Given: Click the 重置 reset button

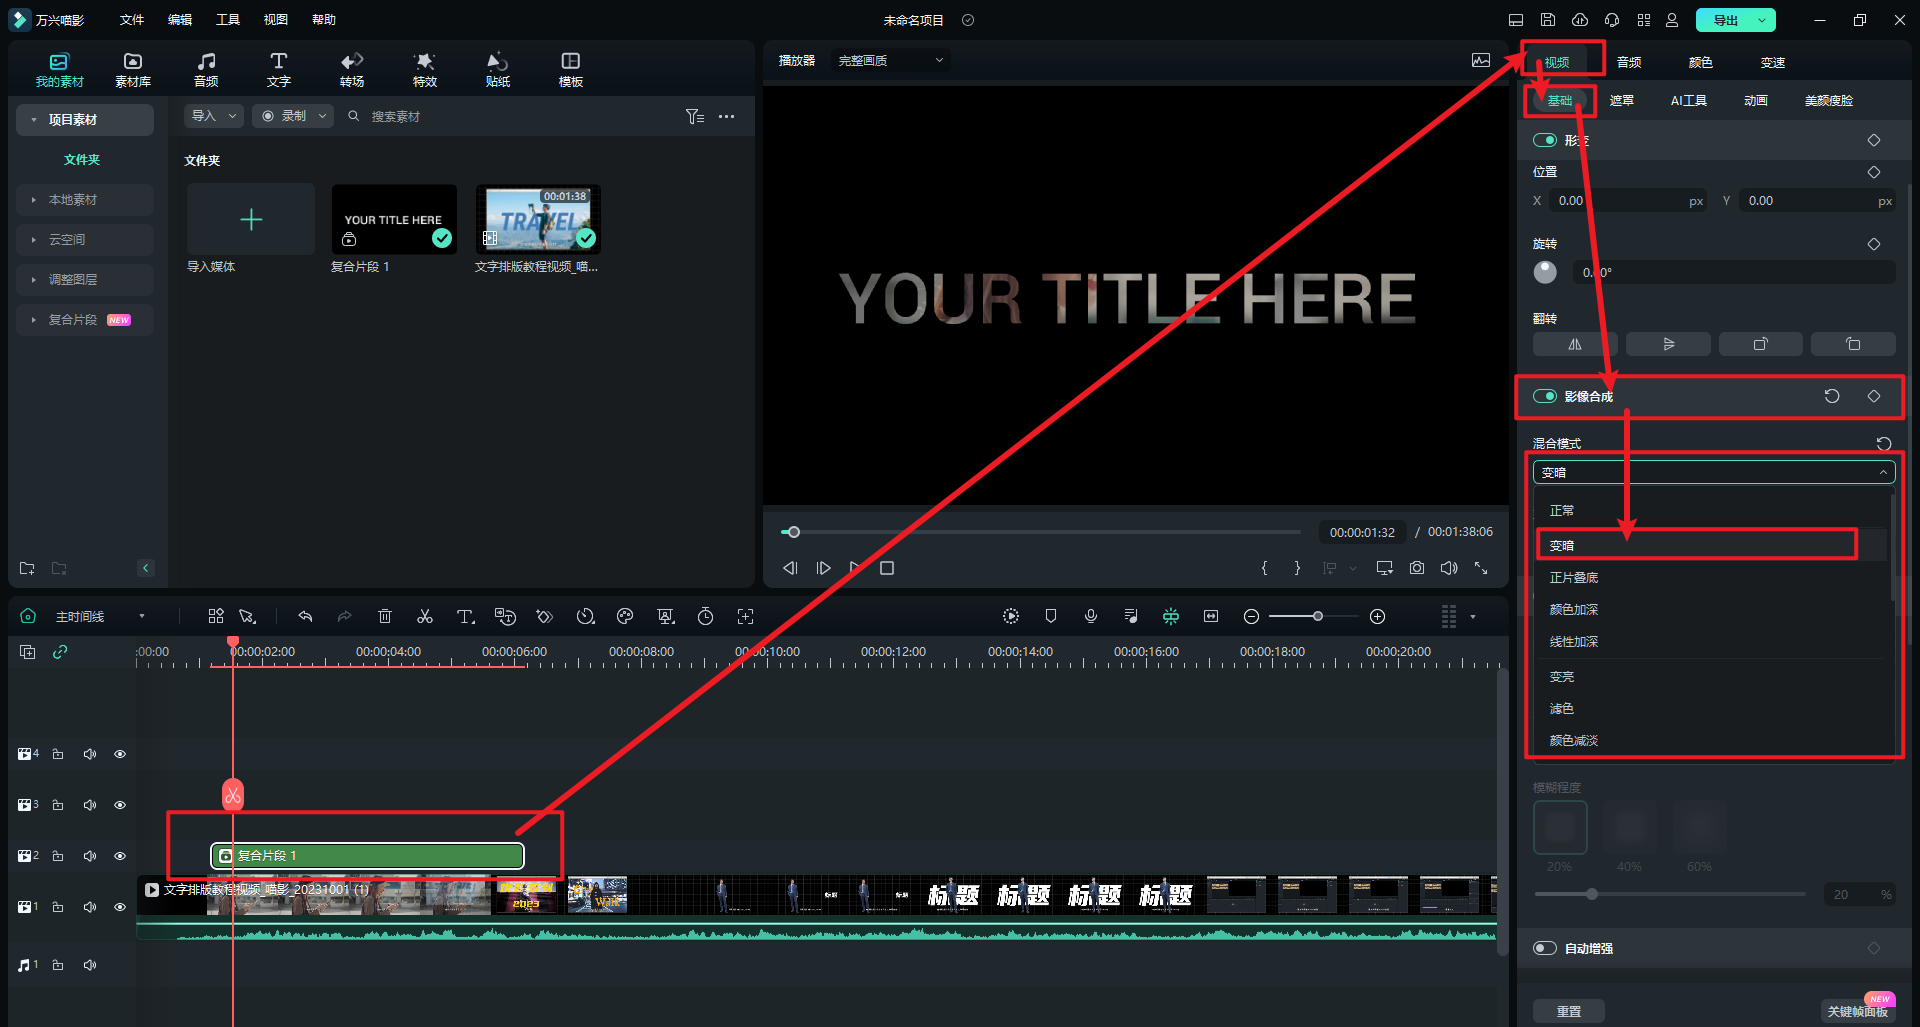Looking at the screenshot, I should [1568, 1011].
